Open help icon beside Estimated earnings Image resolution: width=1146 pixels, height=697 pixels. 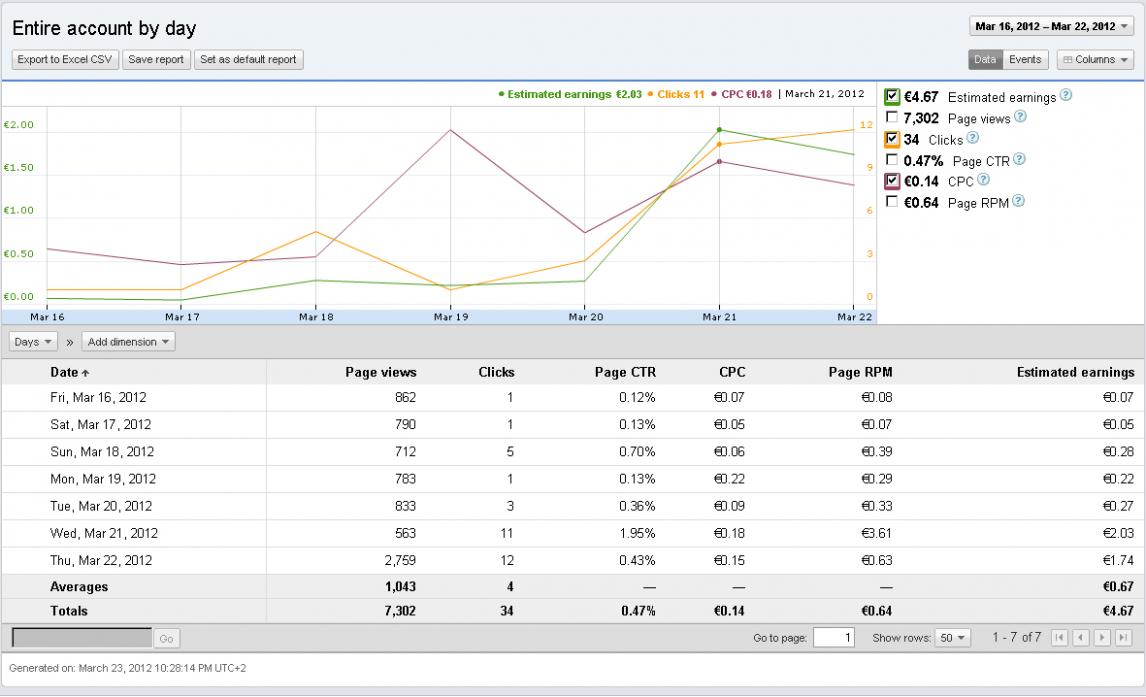tap(1066, 95)
